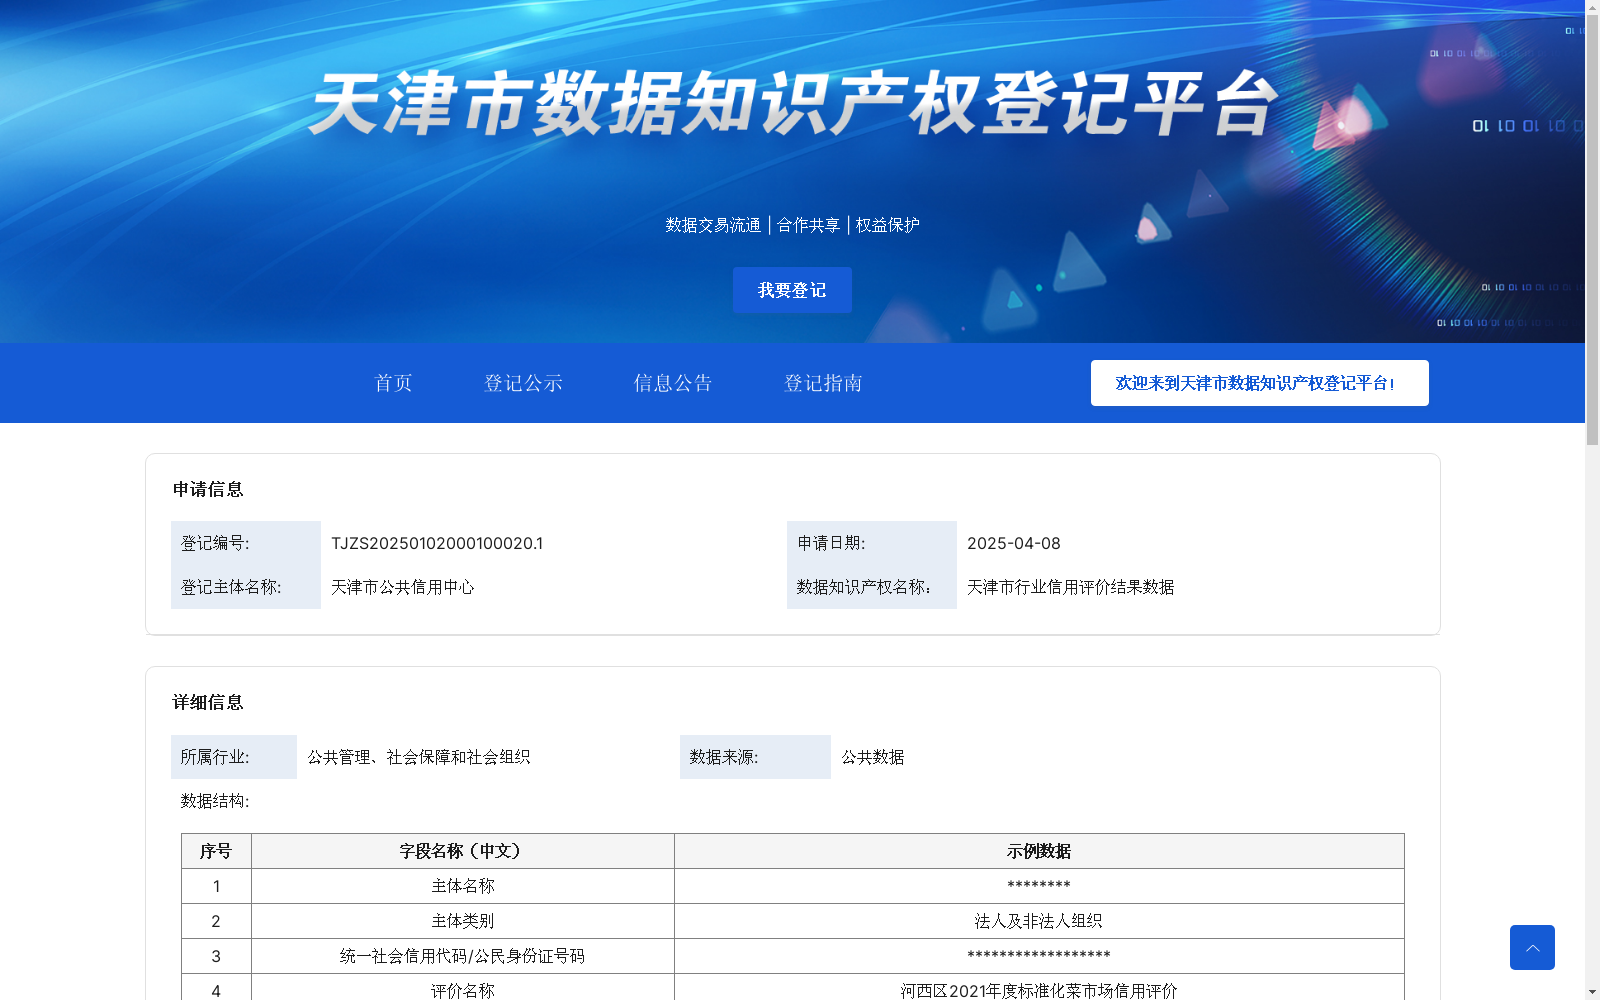Click the 主体类别 field cell

[x=463, y=921]
